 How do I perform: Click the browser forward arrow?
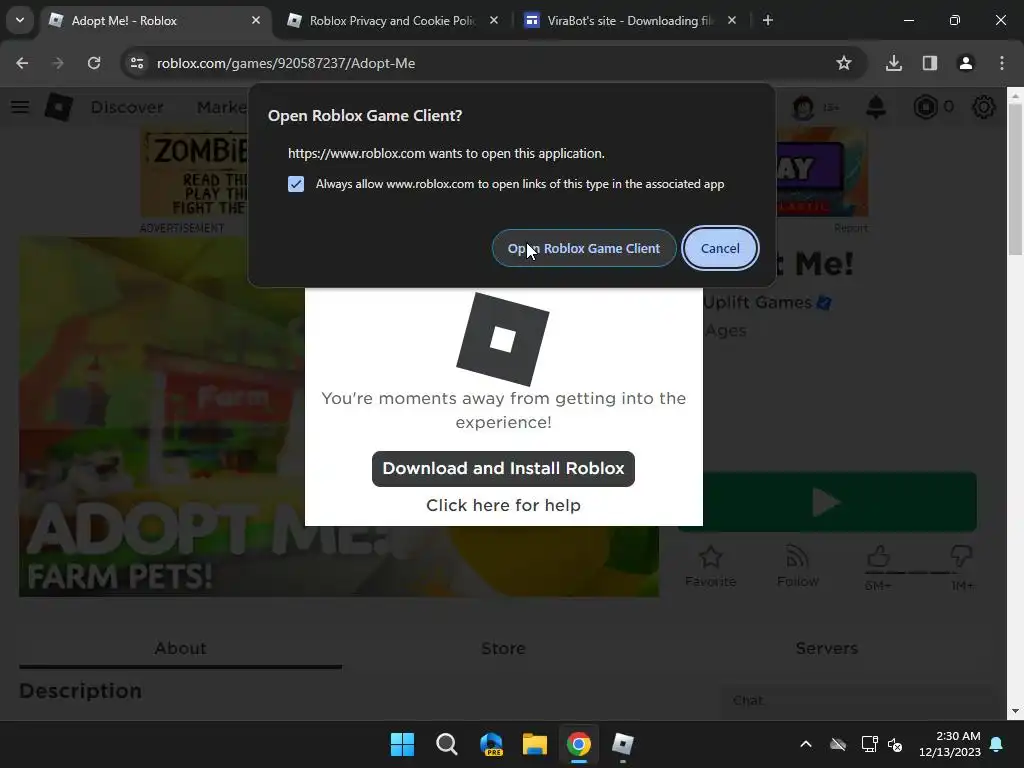point(58,63)
